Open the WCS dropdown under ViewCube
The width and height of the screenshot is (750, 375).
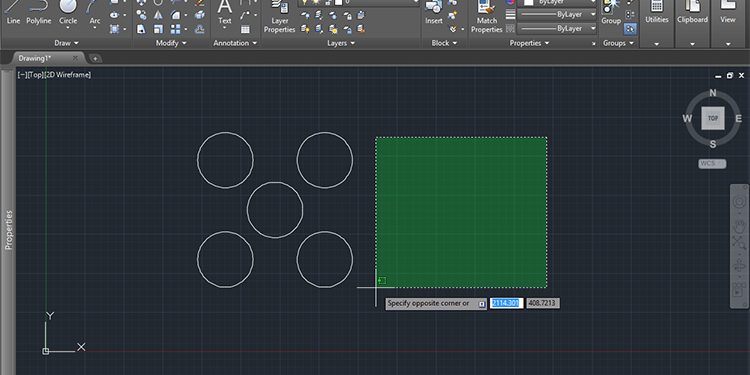point(712,164)
